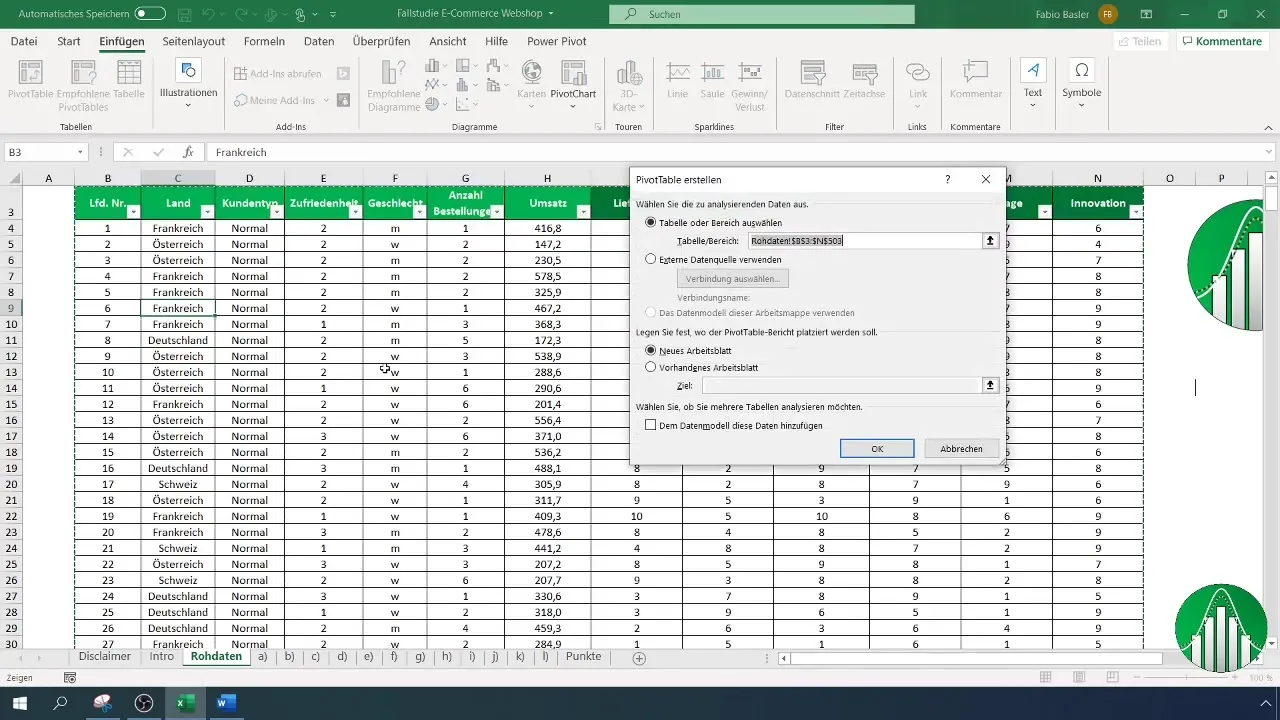The width and height of the screenshot is (1280, 720).
Task: Open the Kundentyp column filter dropdown
Action: pyautogui.click(x=276, y=212)
